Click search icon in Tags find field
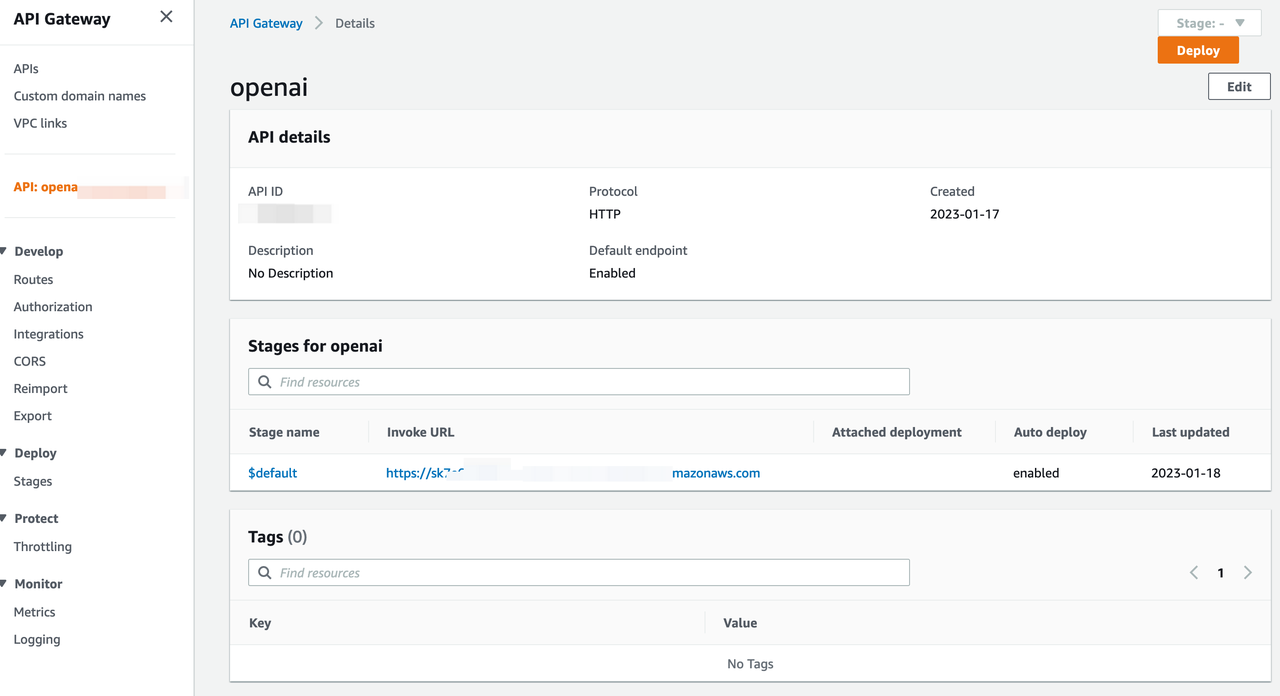 click(x=265, y=573)
